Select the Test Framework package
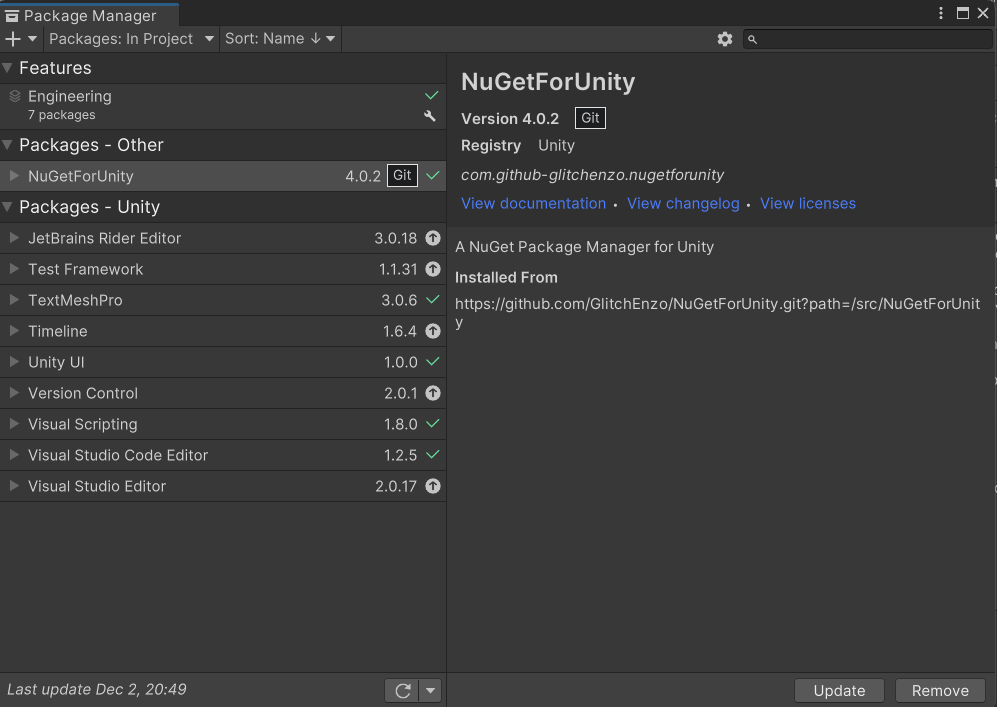The height and width of the screenshot is (707, 997). coord(223,269)
